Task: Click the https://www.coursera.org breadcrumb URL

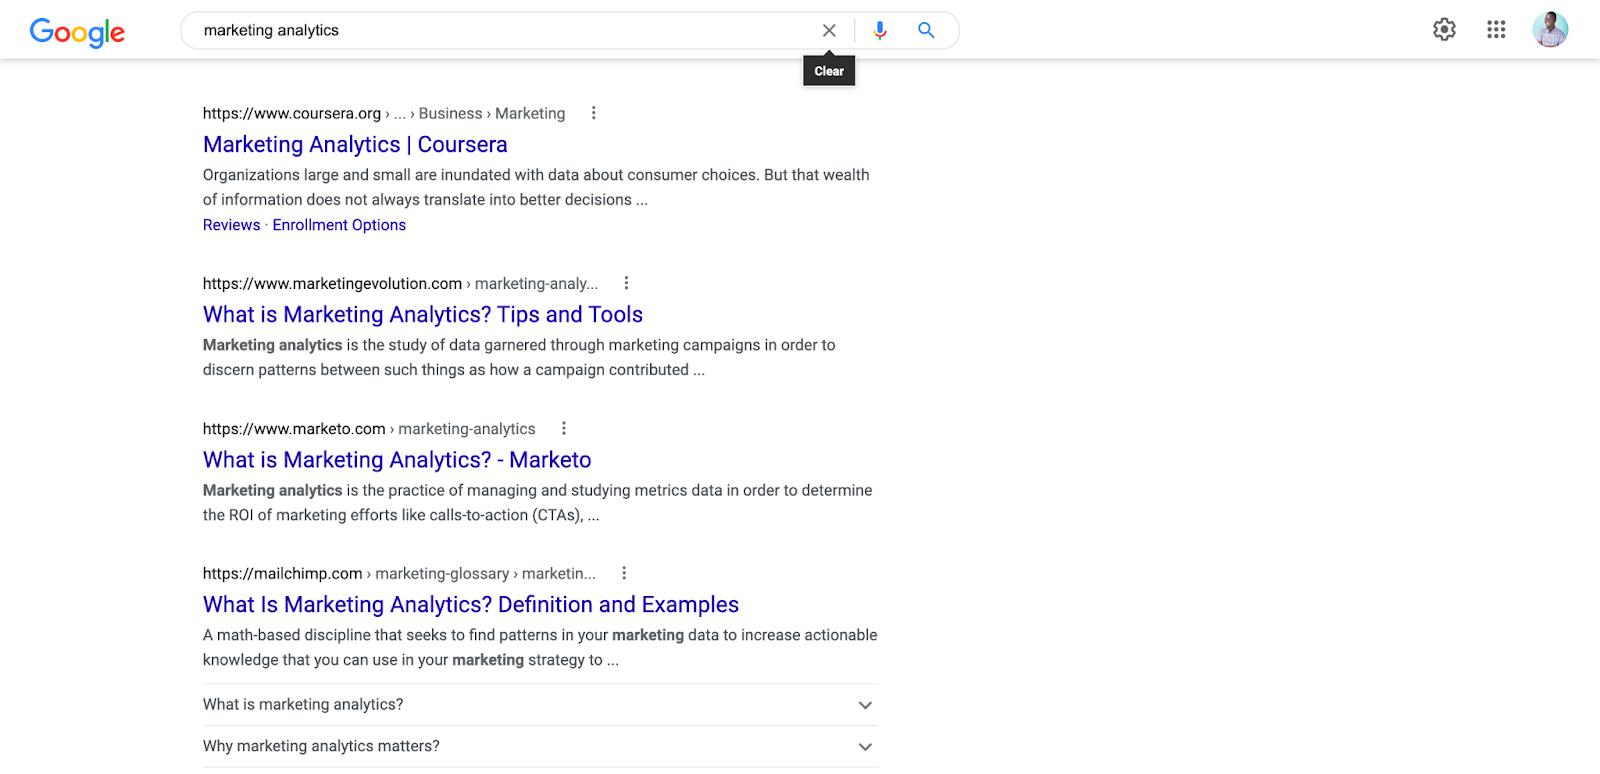Action: tap(292, 114)
